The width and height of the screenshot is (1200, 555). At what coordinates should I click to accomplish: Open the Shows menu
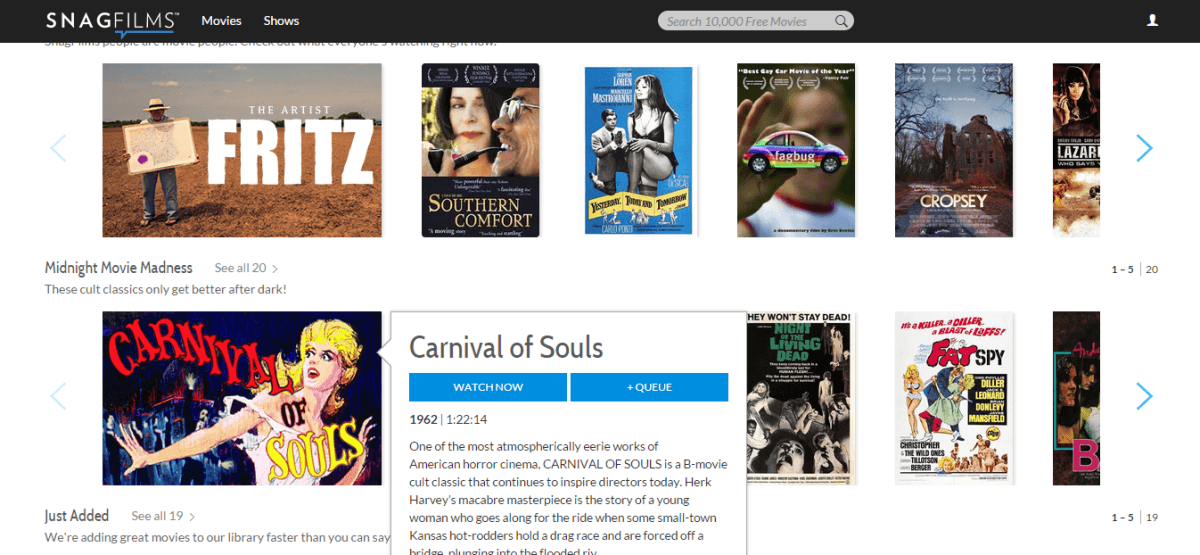tap(281, 20)
